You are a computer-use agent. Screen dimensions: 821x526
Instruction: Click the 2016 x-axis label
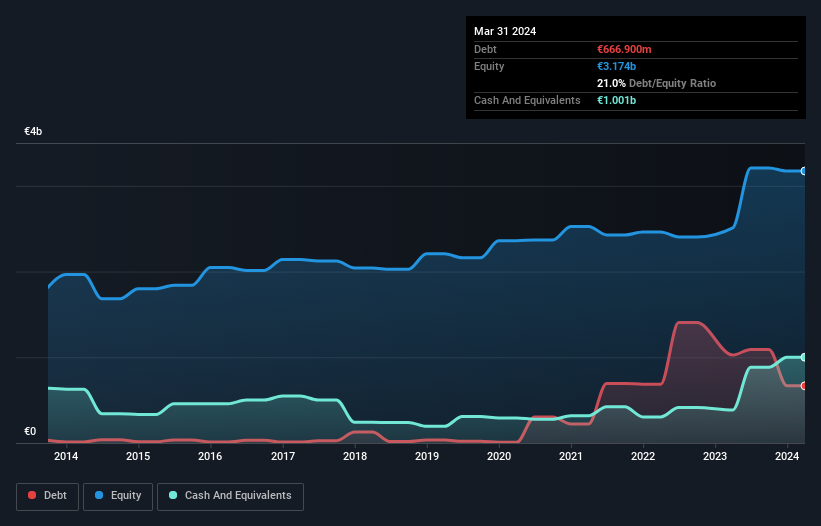(210, 456)
